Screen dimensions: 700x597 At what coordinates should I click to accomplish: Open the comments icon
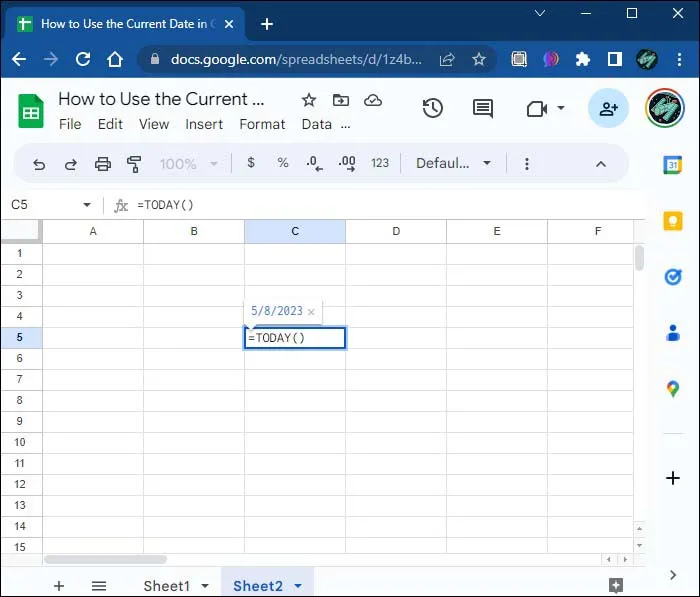tap(483, 109)
